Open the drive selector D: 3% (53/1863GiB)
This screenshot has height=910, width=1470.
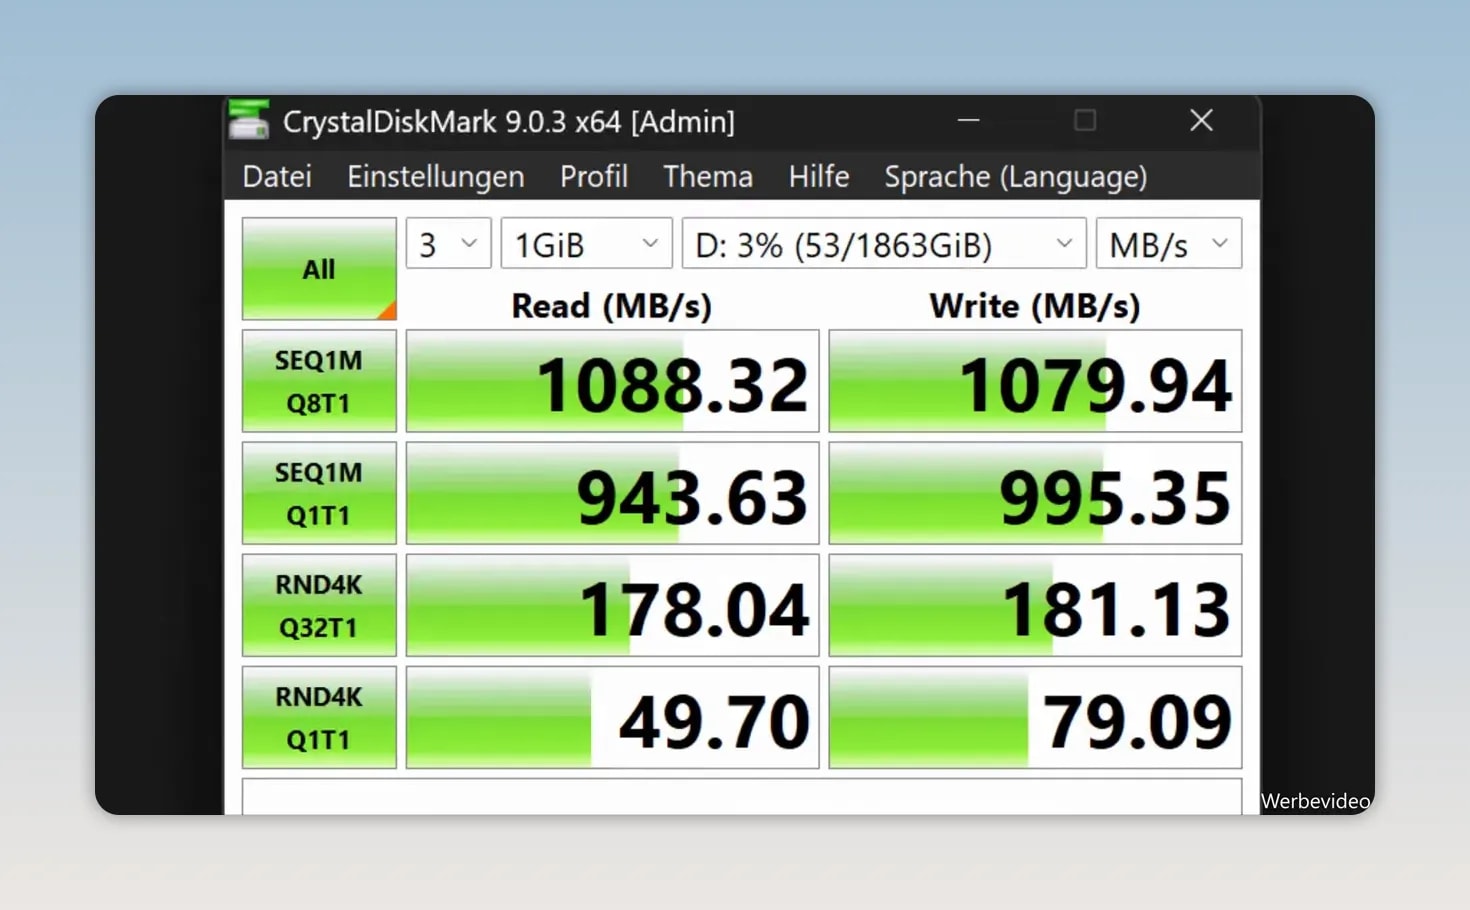[x=884, y=243]
